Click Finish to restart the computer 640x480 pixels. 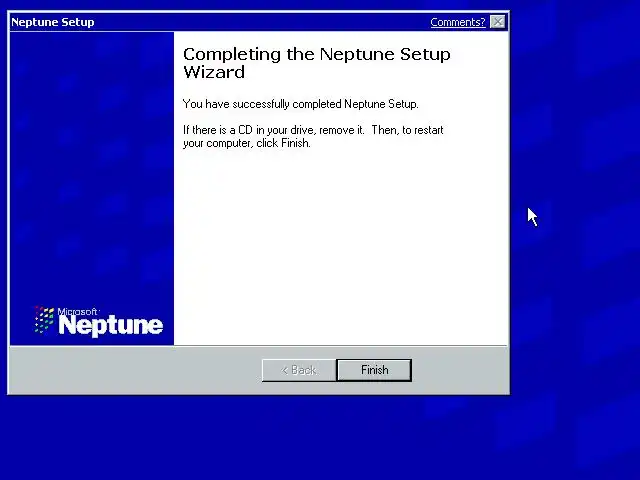click(x=374, y=370)
